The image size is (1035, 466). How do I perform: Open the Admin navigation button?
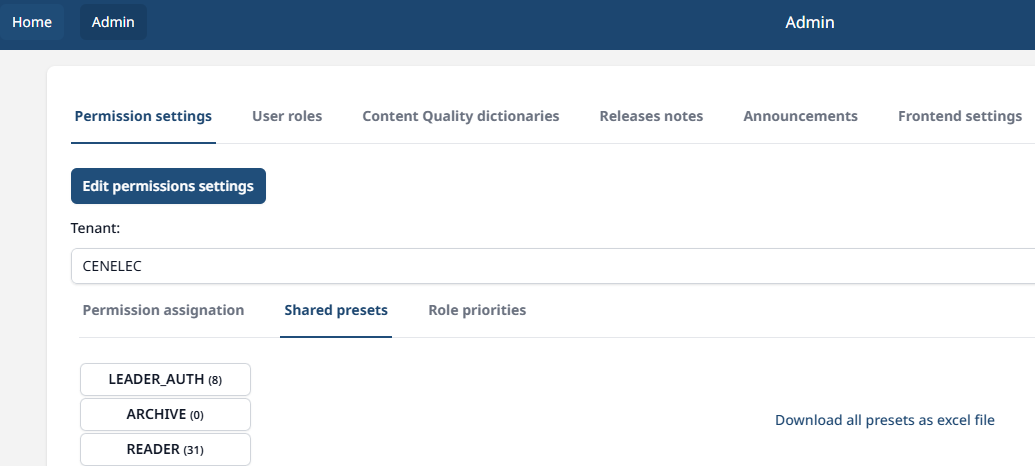point(113,22)
